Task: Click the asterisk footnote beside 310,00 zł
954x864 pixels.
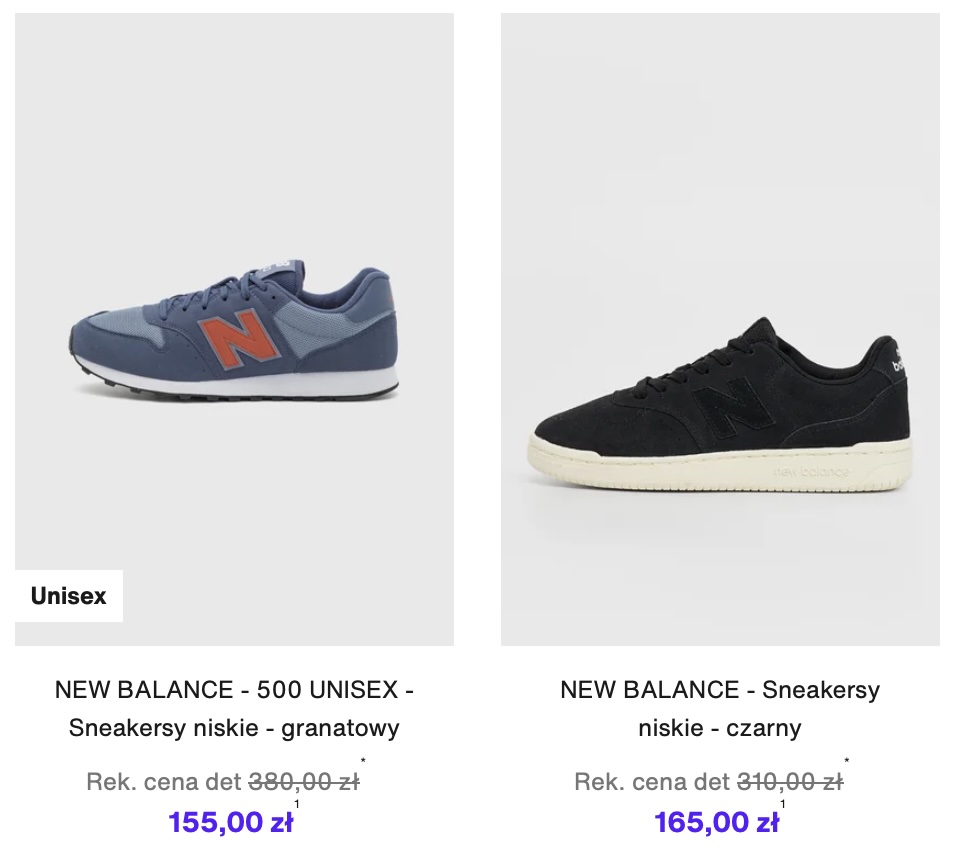Action: tap(847, 763)
